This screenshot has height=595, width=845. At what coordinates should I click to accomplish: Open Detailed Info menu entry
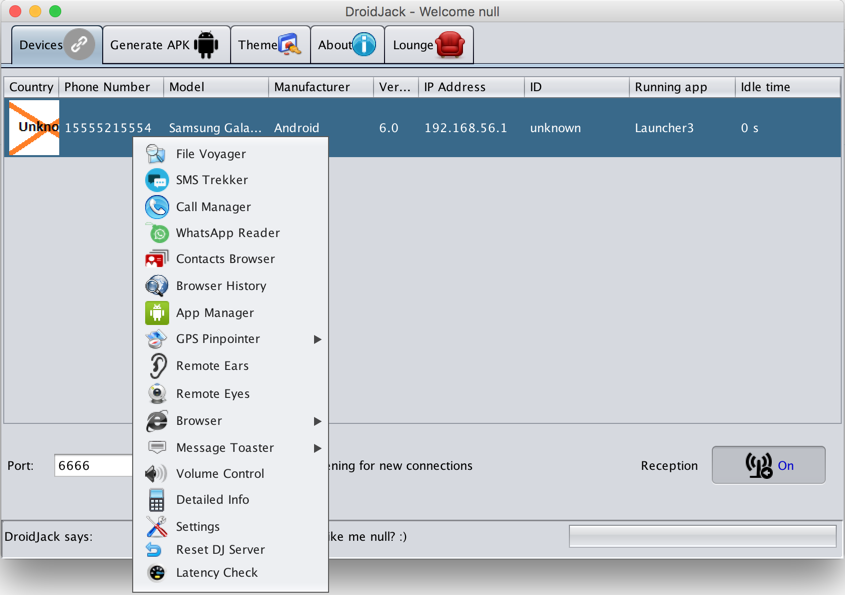231,500
